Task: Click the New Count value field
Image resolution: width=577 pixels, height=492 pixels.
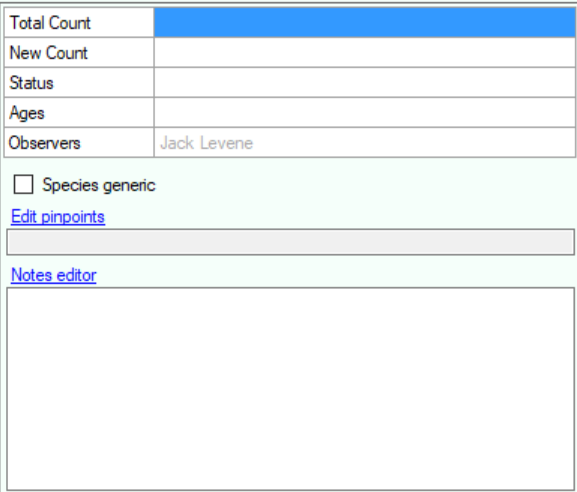Action: [365, 53]
